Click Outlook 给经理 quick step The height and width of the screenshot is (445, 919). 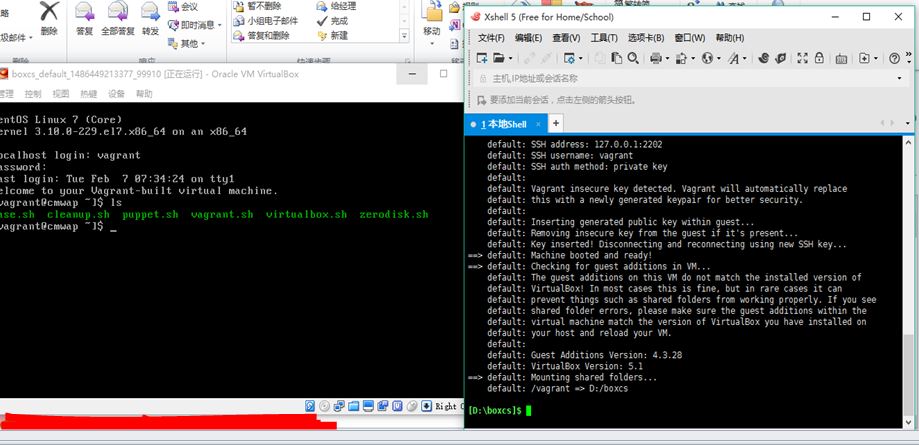336,6
